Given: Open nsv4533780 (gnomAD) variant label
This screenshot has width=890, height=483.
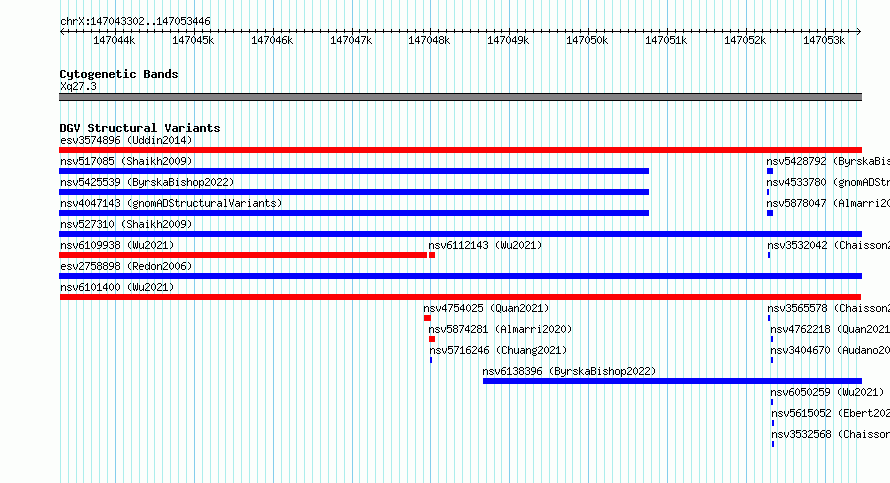Looking at the screenshot, I should [828, 182].
